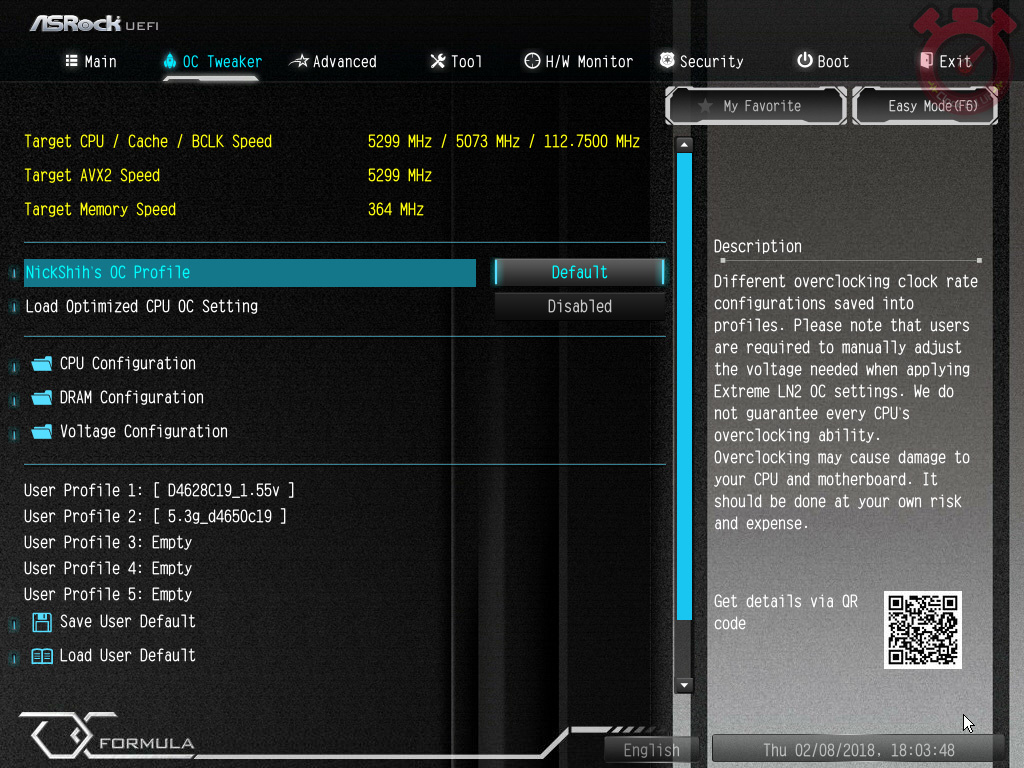The image size is (1024, 768).
Task: Click the Voltage Configuration folder icon
Action: [41, 432]
